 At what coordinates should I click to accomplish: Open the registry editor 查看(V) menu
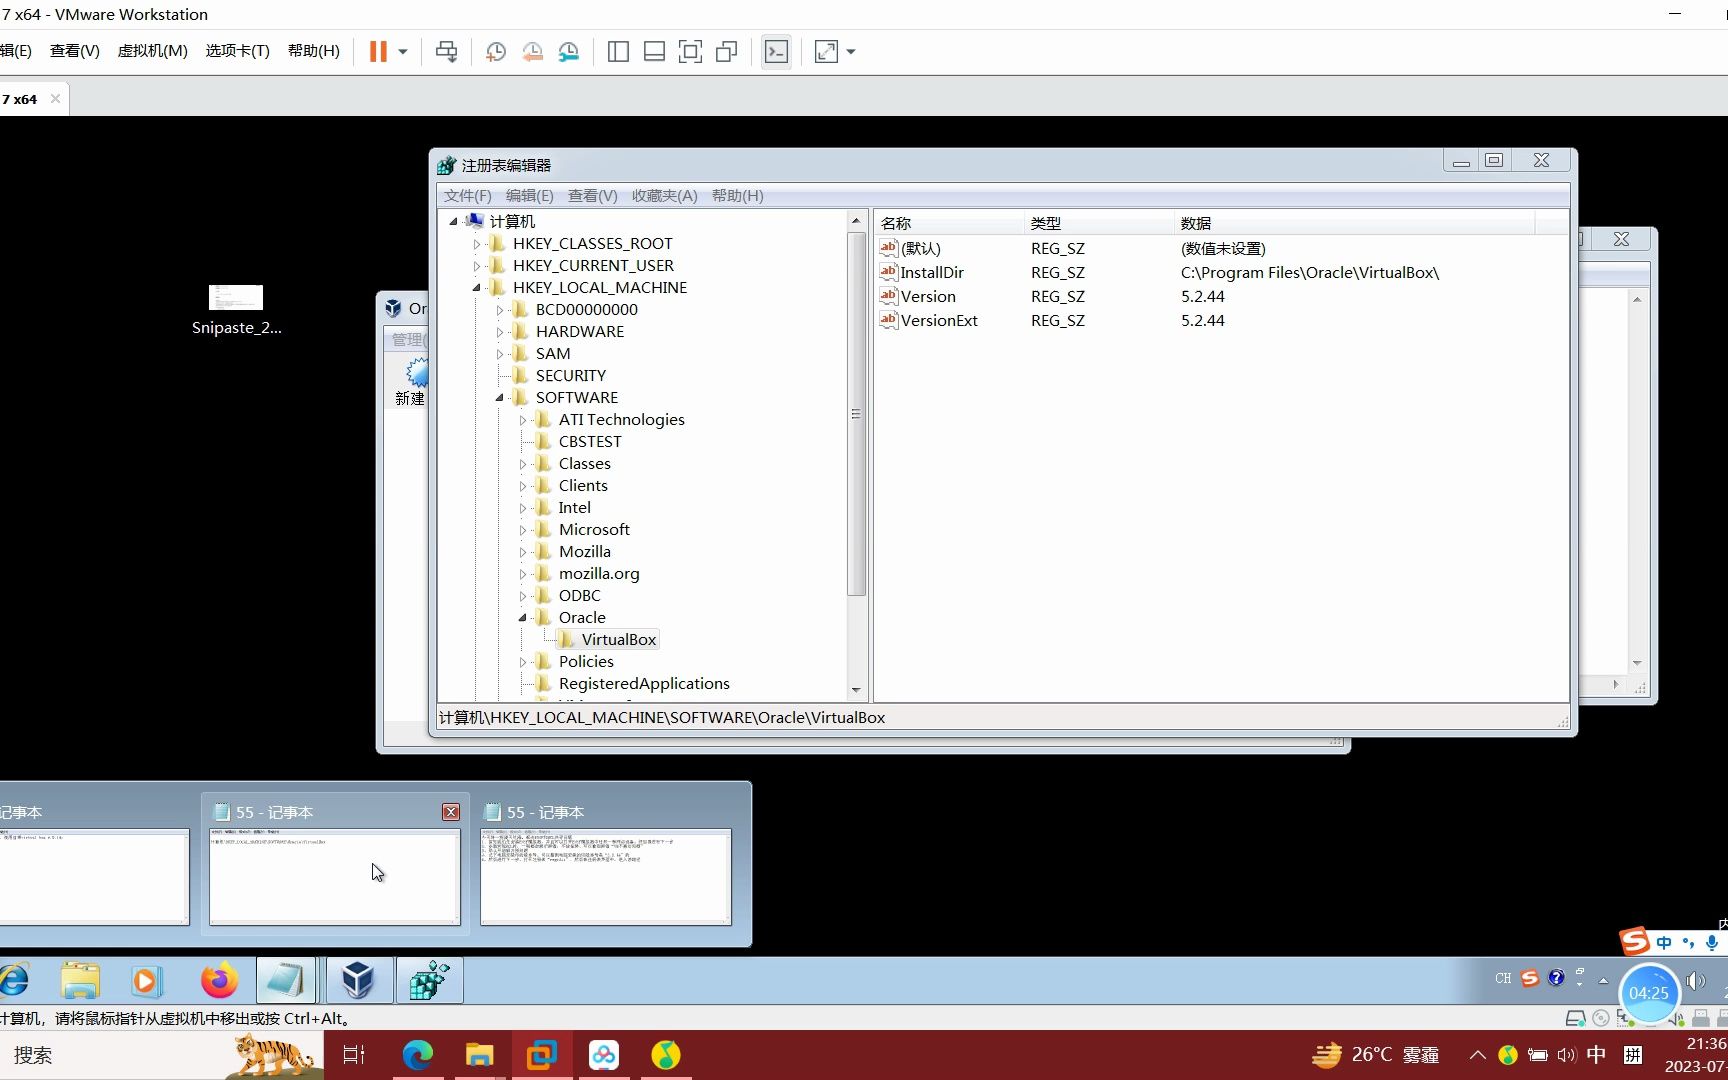tap(593, 196)
